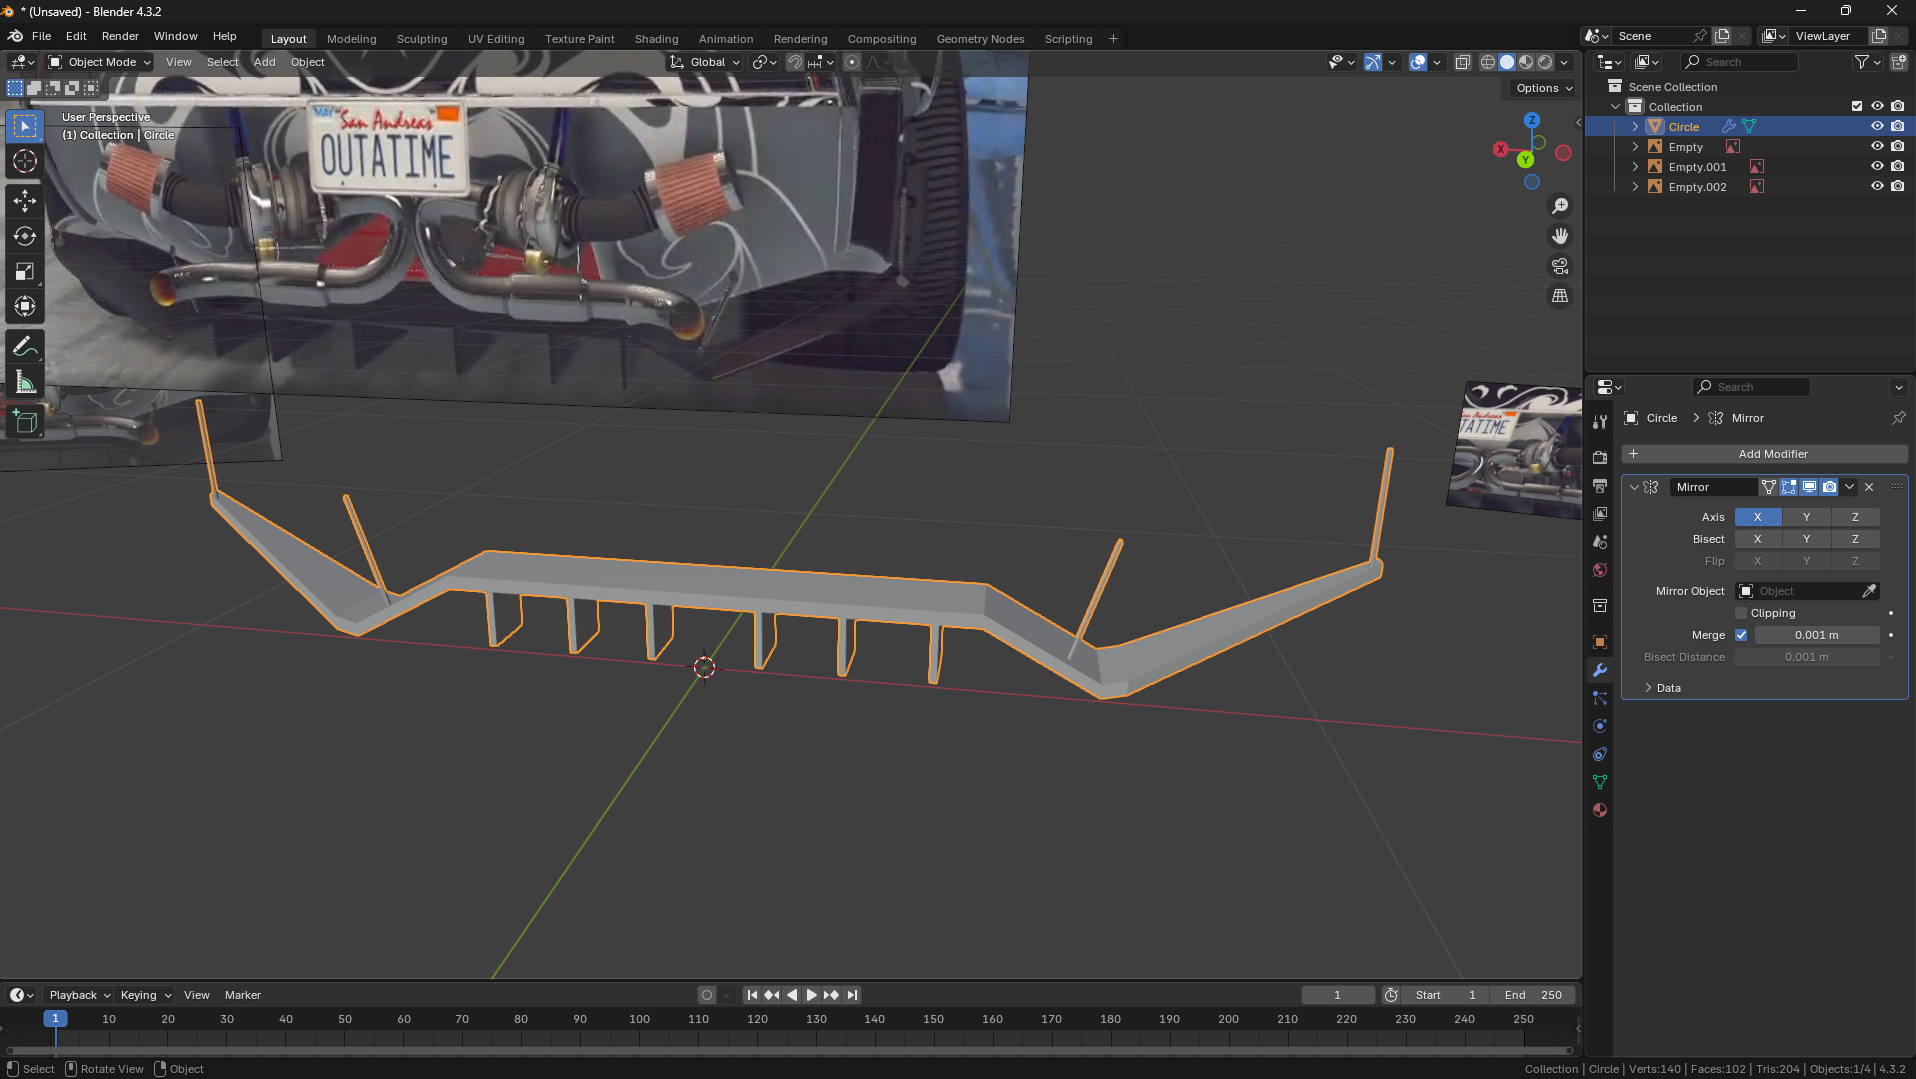Click the End frame 250 field

(1532, 995)
